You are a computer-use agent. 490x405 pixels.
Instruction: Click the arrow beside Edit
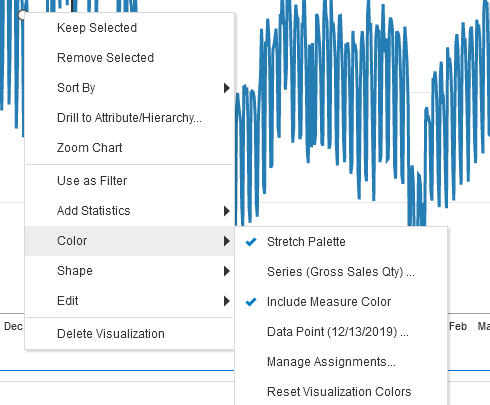tap(227, 301)
